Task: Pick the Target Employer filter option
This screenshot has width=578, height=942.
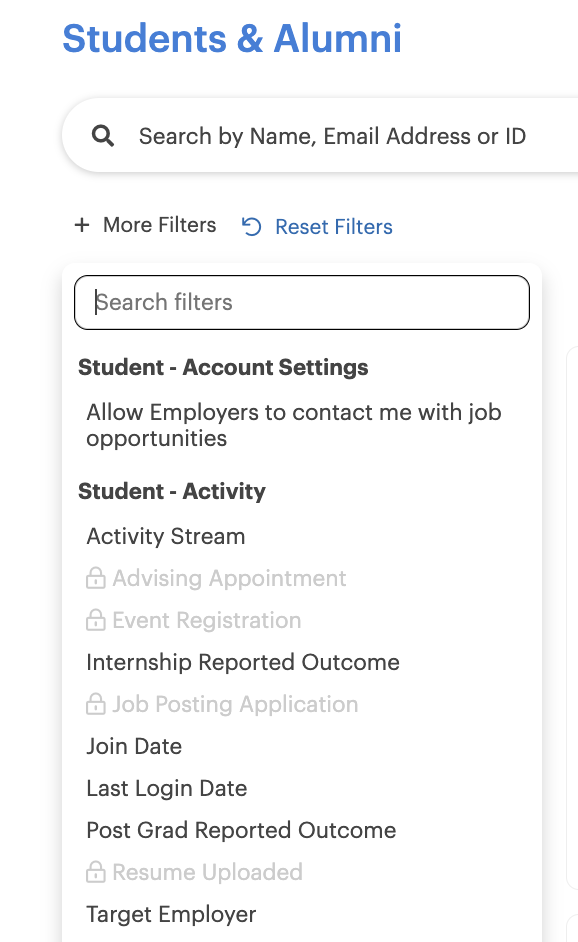Action: tap(171, 914)
